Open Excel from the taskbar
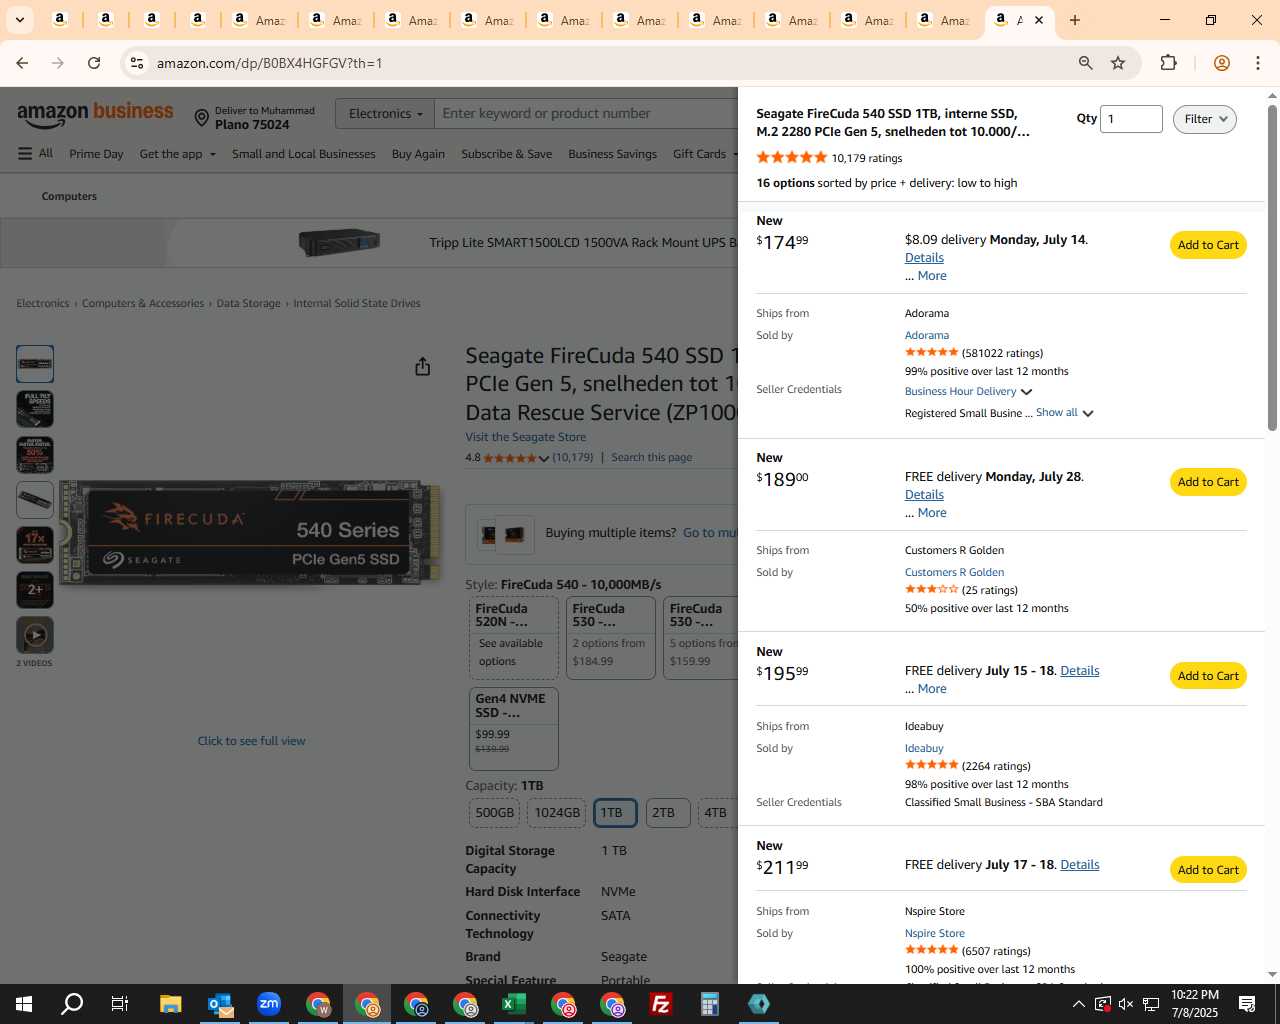1280x1024 pixels. pos(514,1004)
